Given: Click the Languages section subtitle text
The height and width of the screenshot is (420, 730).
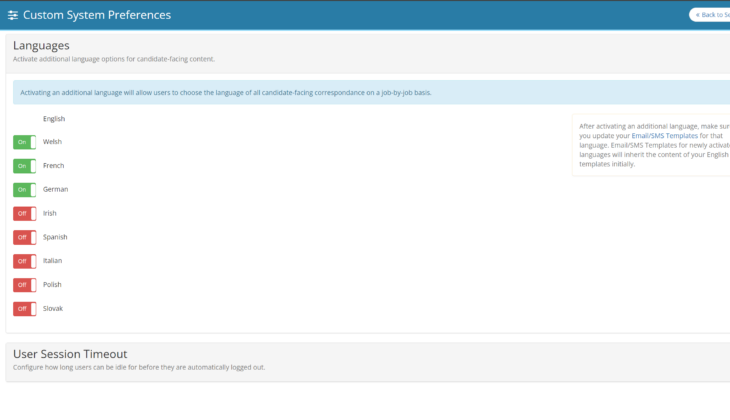Looking at the screenshot, I should (114, 59).
